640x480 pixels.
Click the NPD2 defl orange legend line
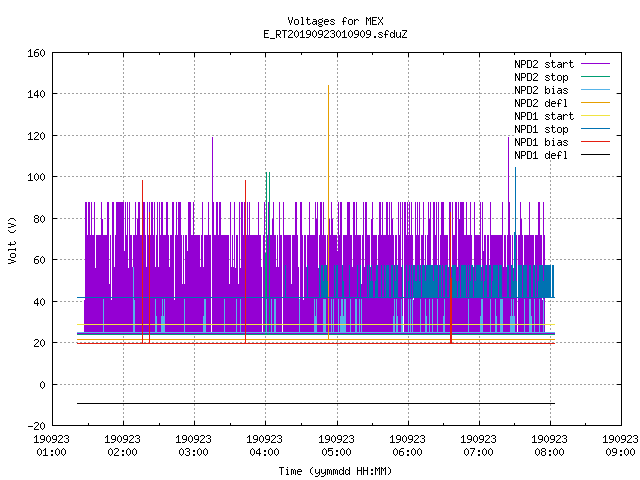[x=595, y=103]
